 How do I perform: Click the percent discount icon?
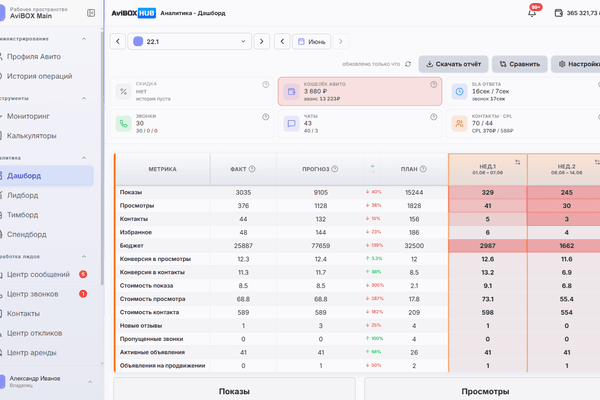(x=124, y=91)
